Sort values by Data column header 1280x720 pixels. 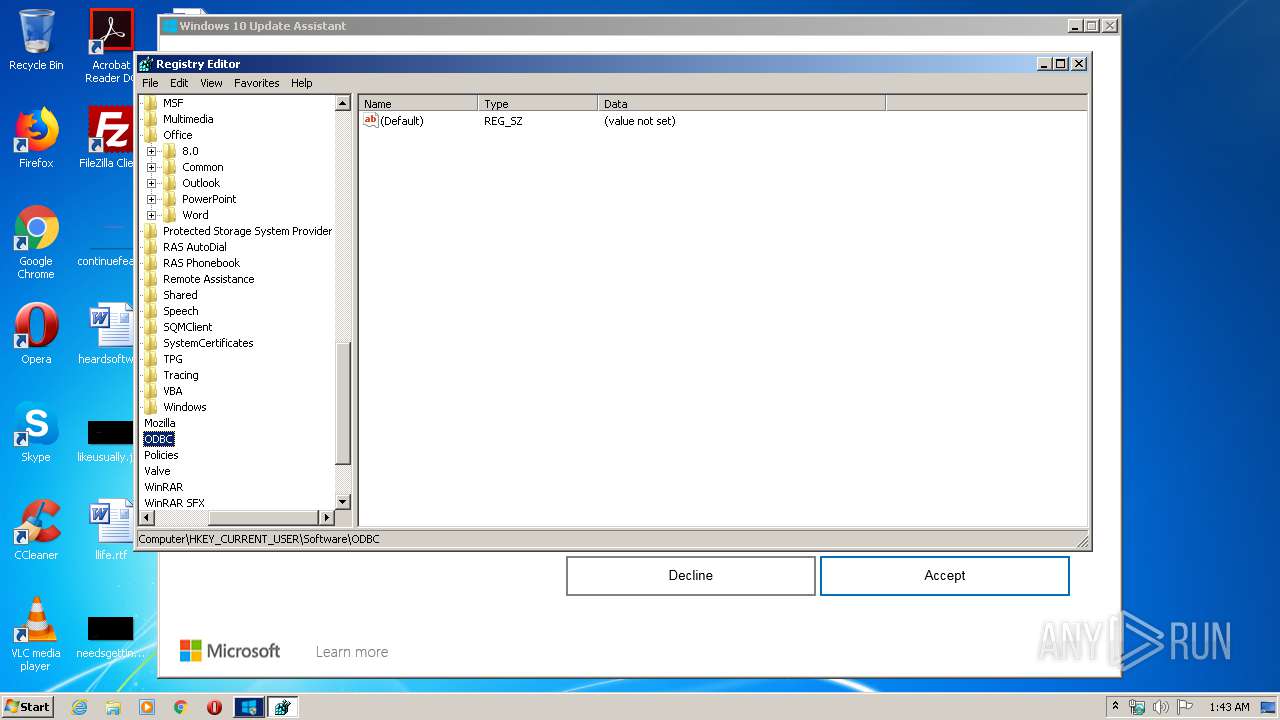(x=742, y=103)
